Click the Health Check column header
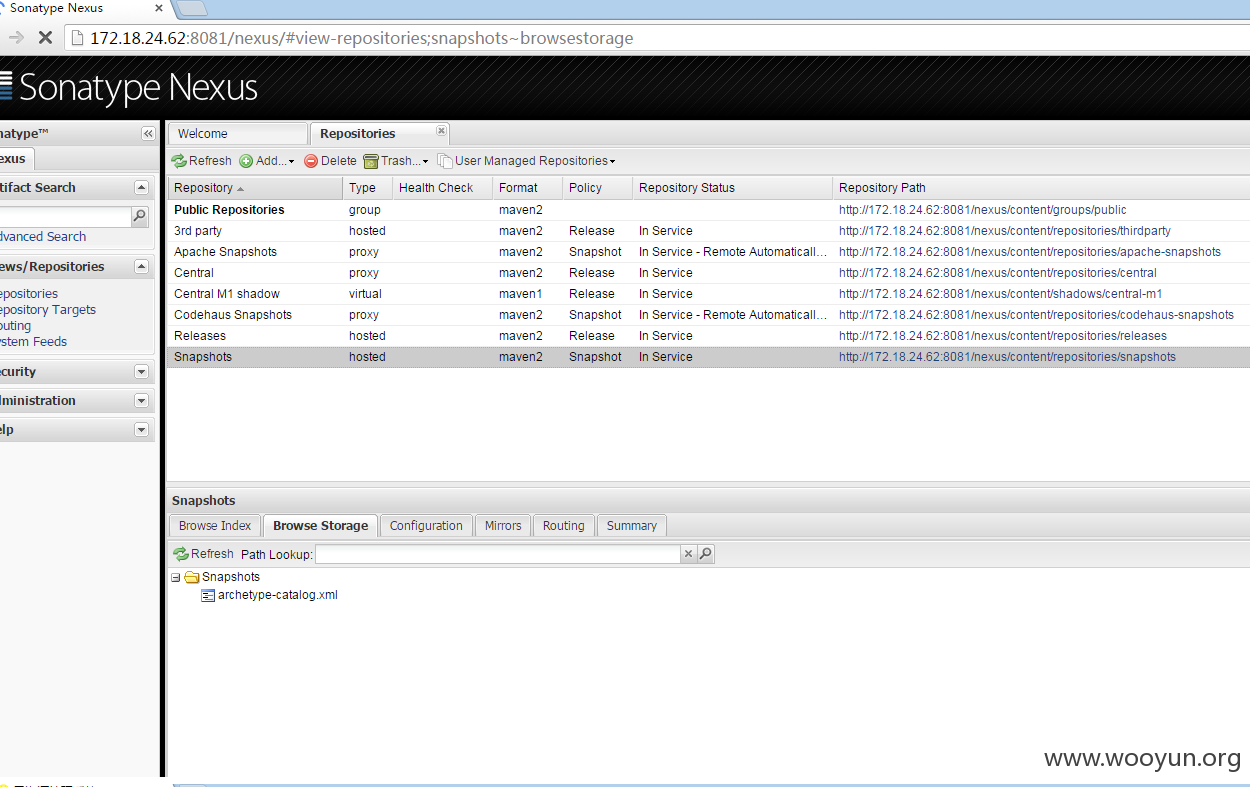The height and width of the screenshot is (787, 1250). click(x=442, y=188)
